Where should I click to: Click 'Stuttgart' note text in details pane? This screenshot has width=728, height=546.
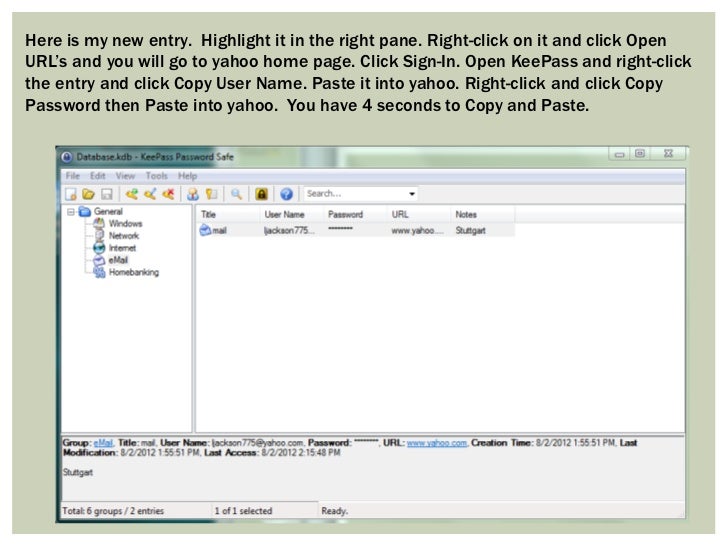pos(78,472)
